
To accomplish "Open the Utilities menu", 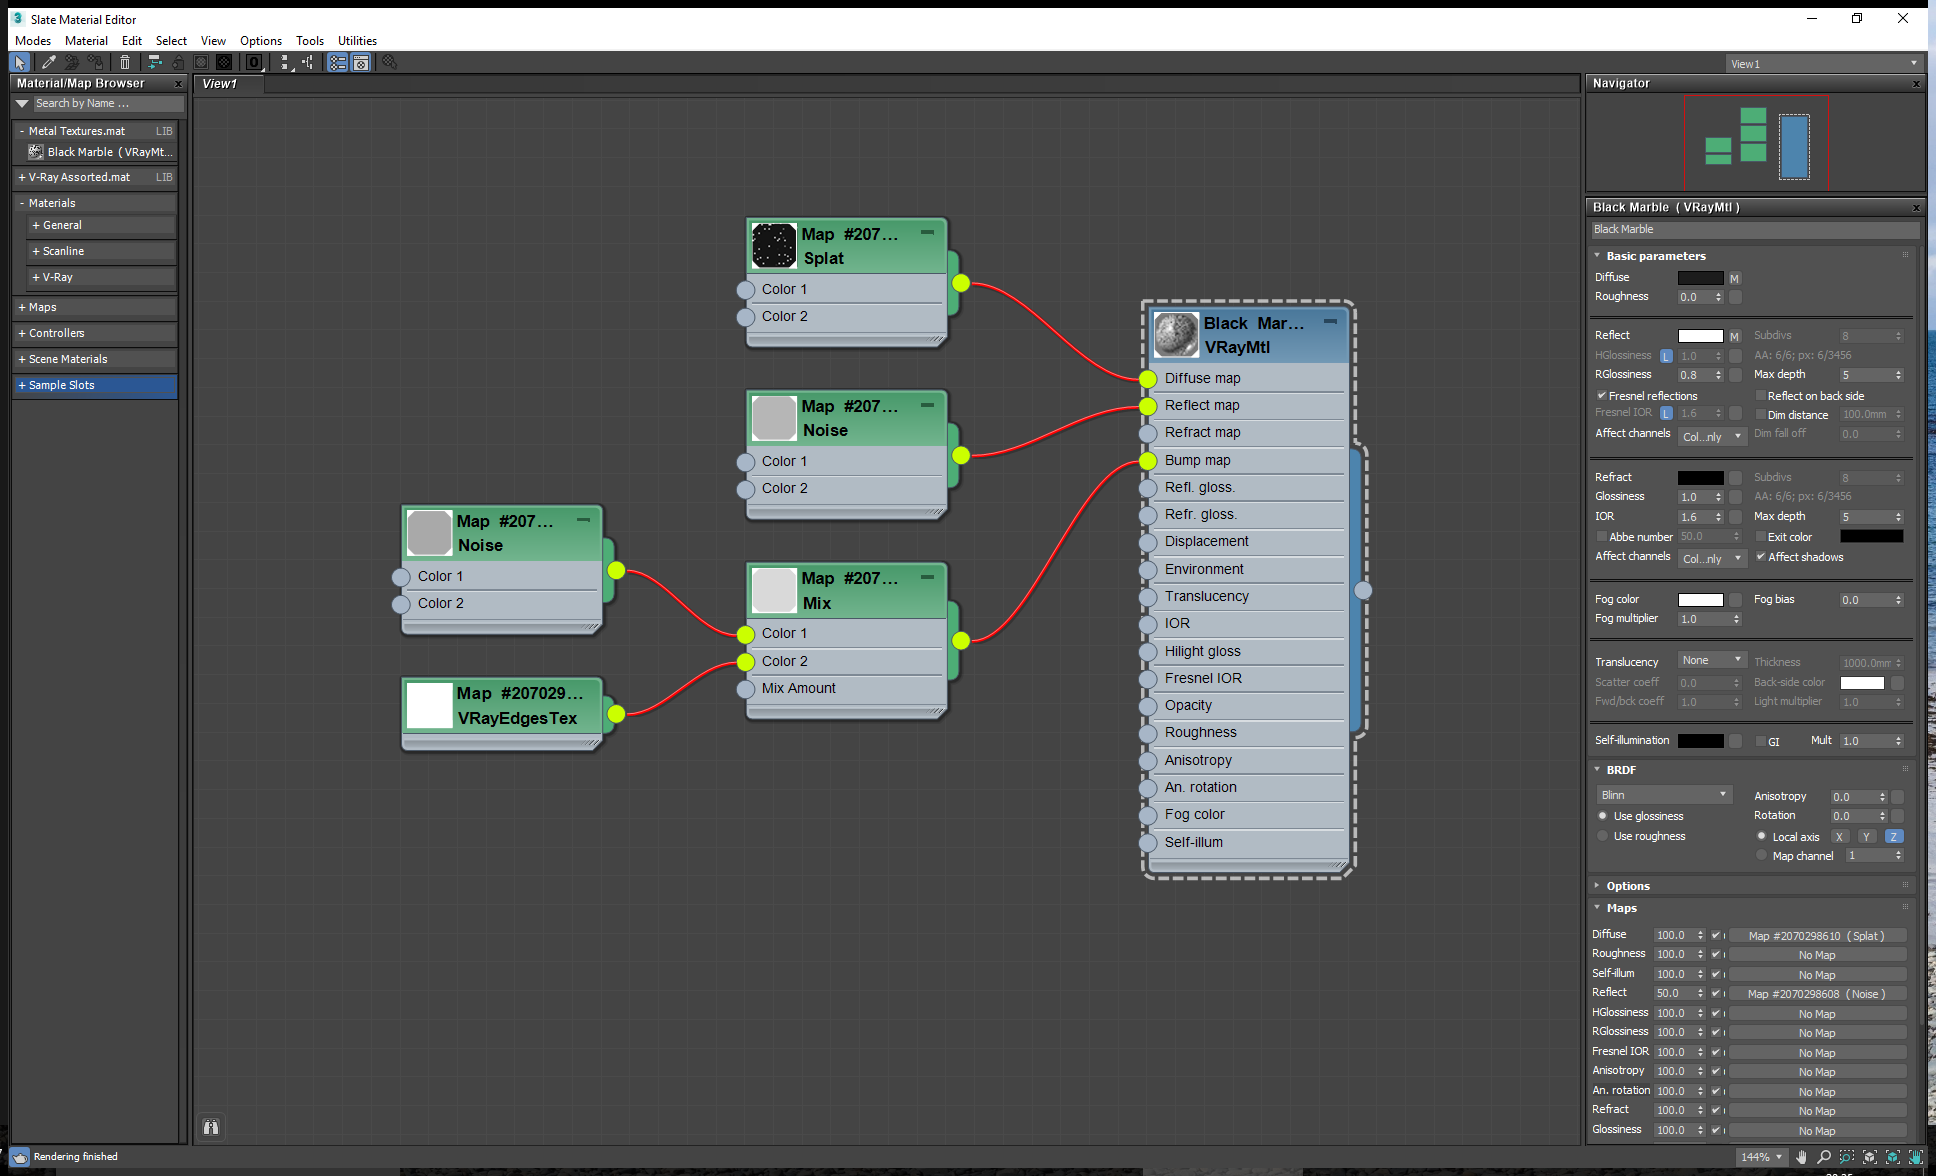I will (357, 41).
